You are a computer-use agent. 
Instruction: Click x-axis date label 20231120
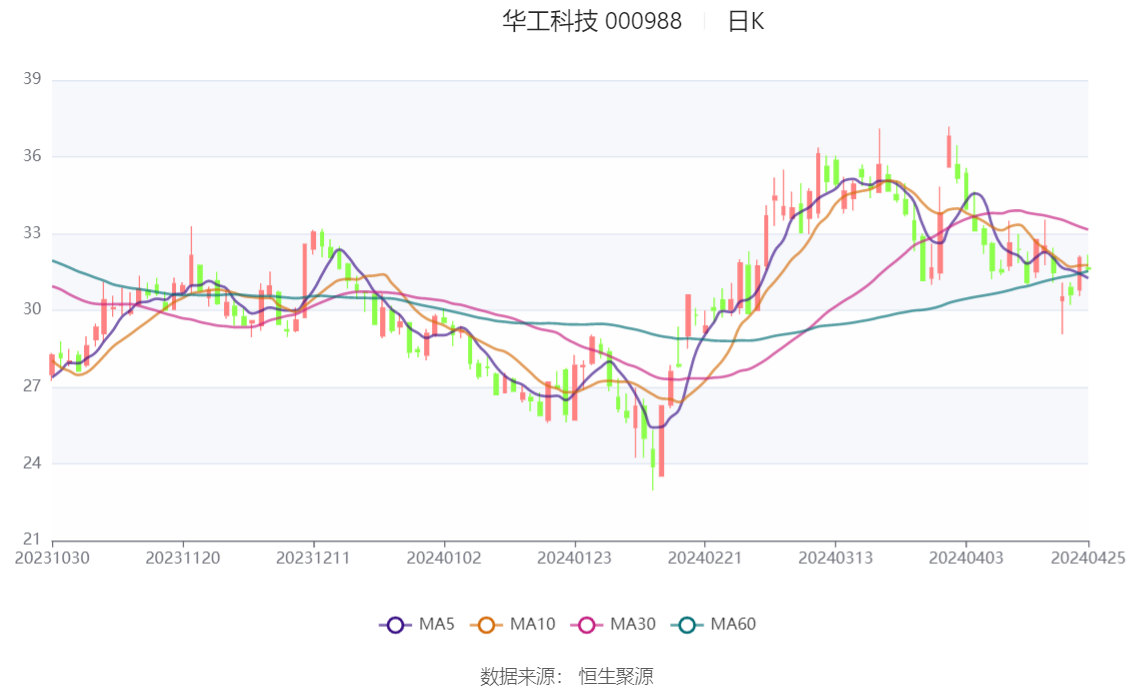(183, 557)
